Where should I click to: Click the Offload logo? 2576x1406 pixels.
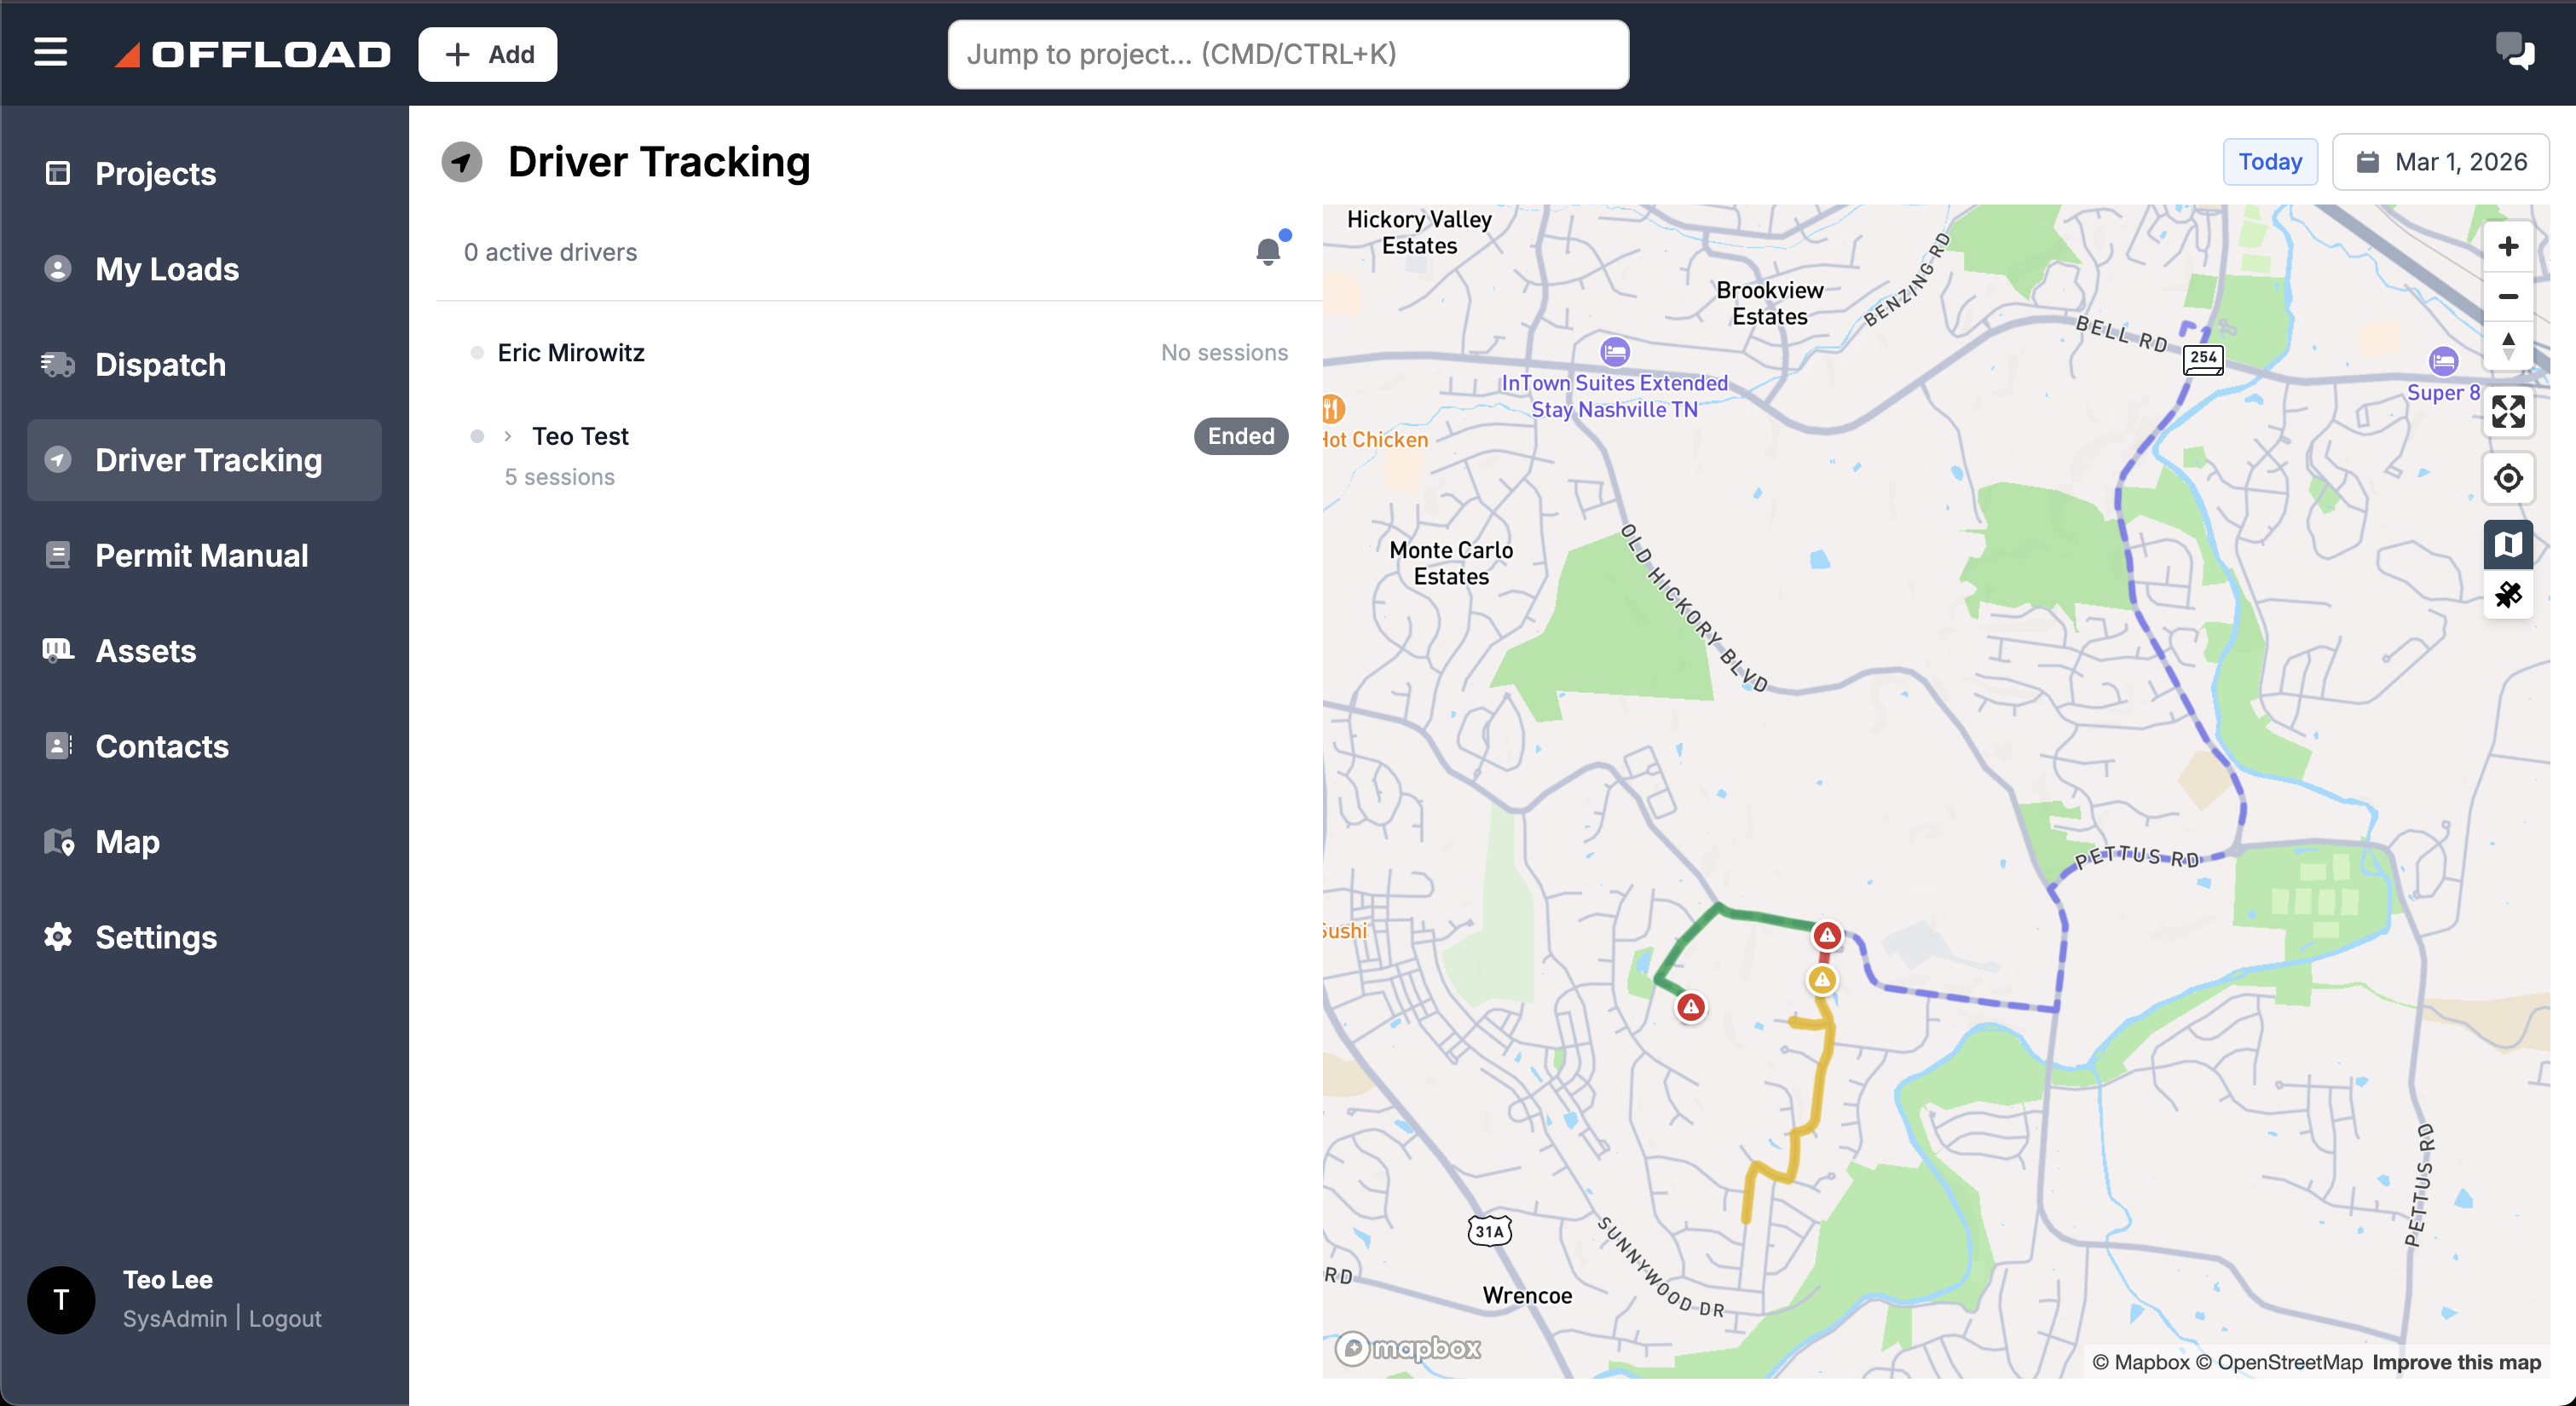coord(253,54)
